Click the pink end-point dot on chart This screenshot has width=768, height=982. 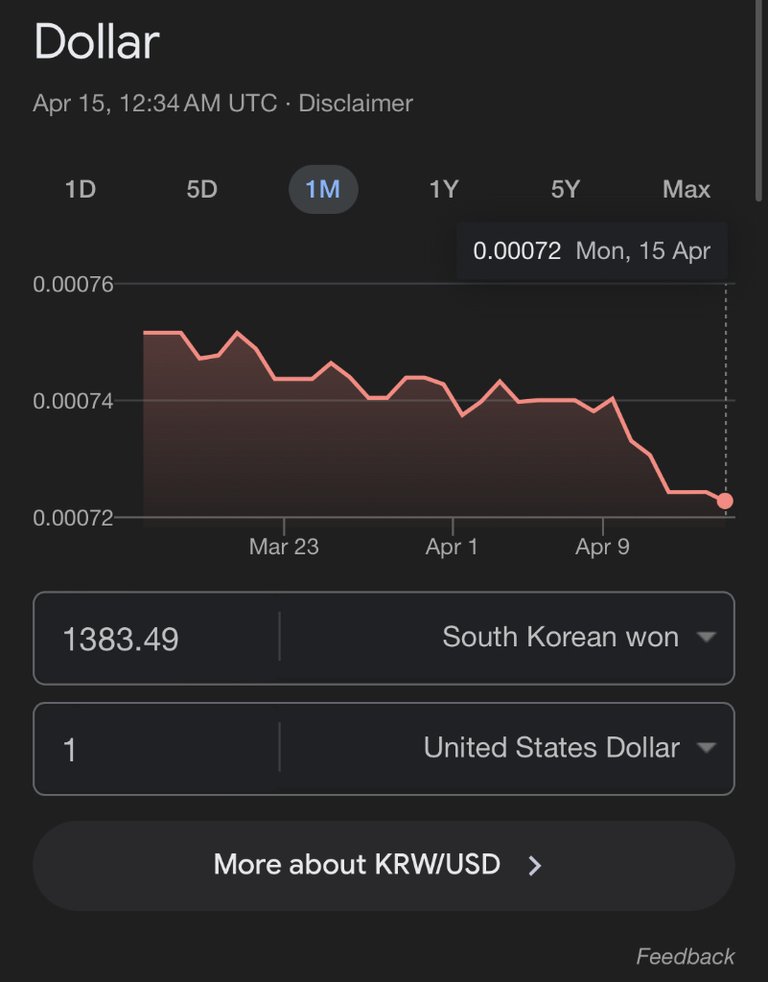click(x=725, y=501)
